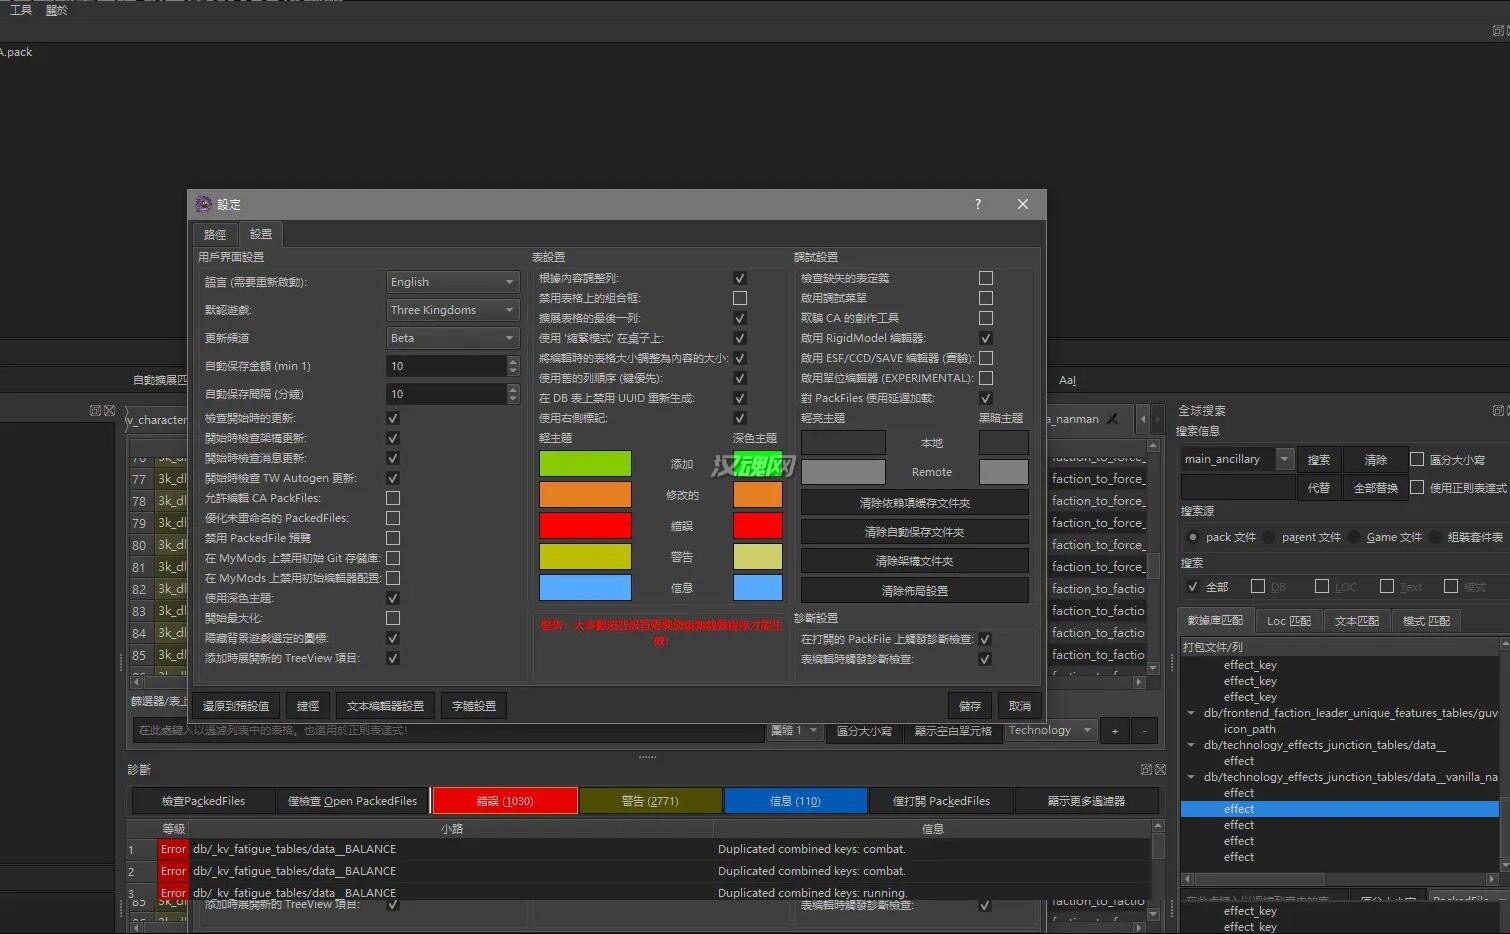This screenshot has height=934, width=1510.
Task: Switch to the 文本匹配 results tab
Action: 1356,621
